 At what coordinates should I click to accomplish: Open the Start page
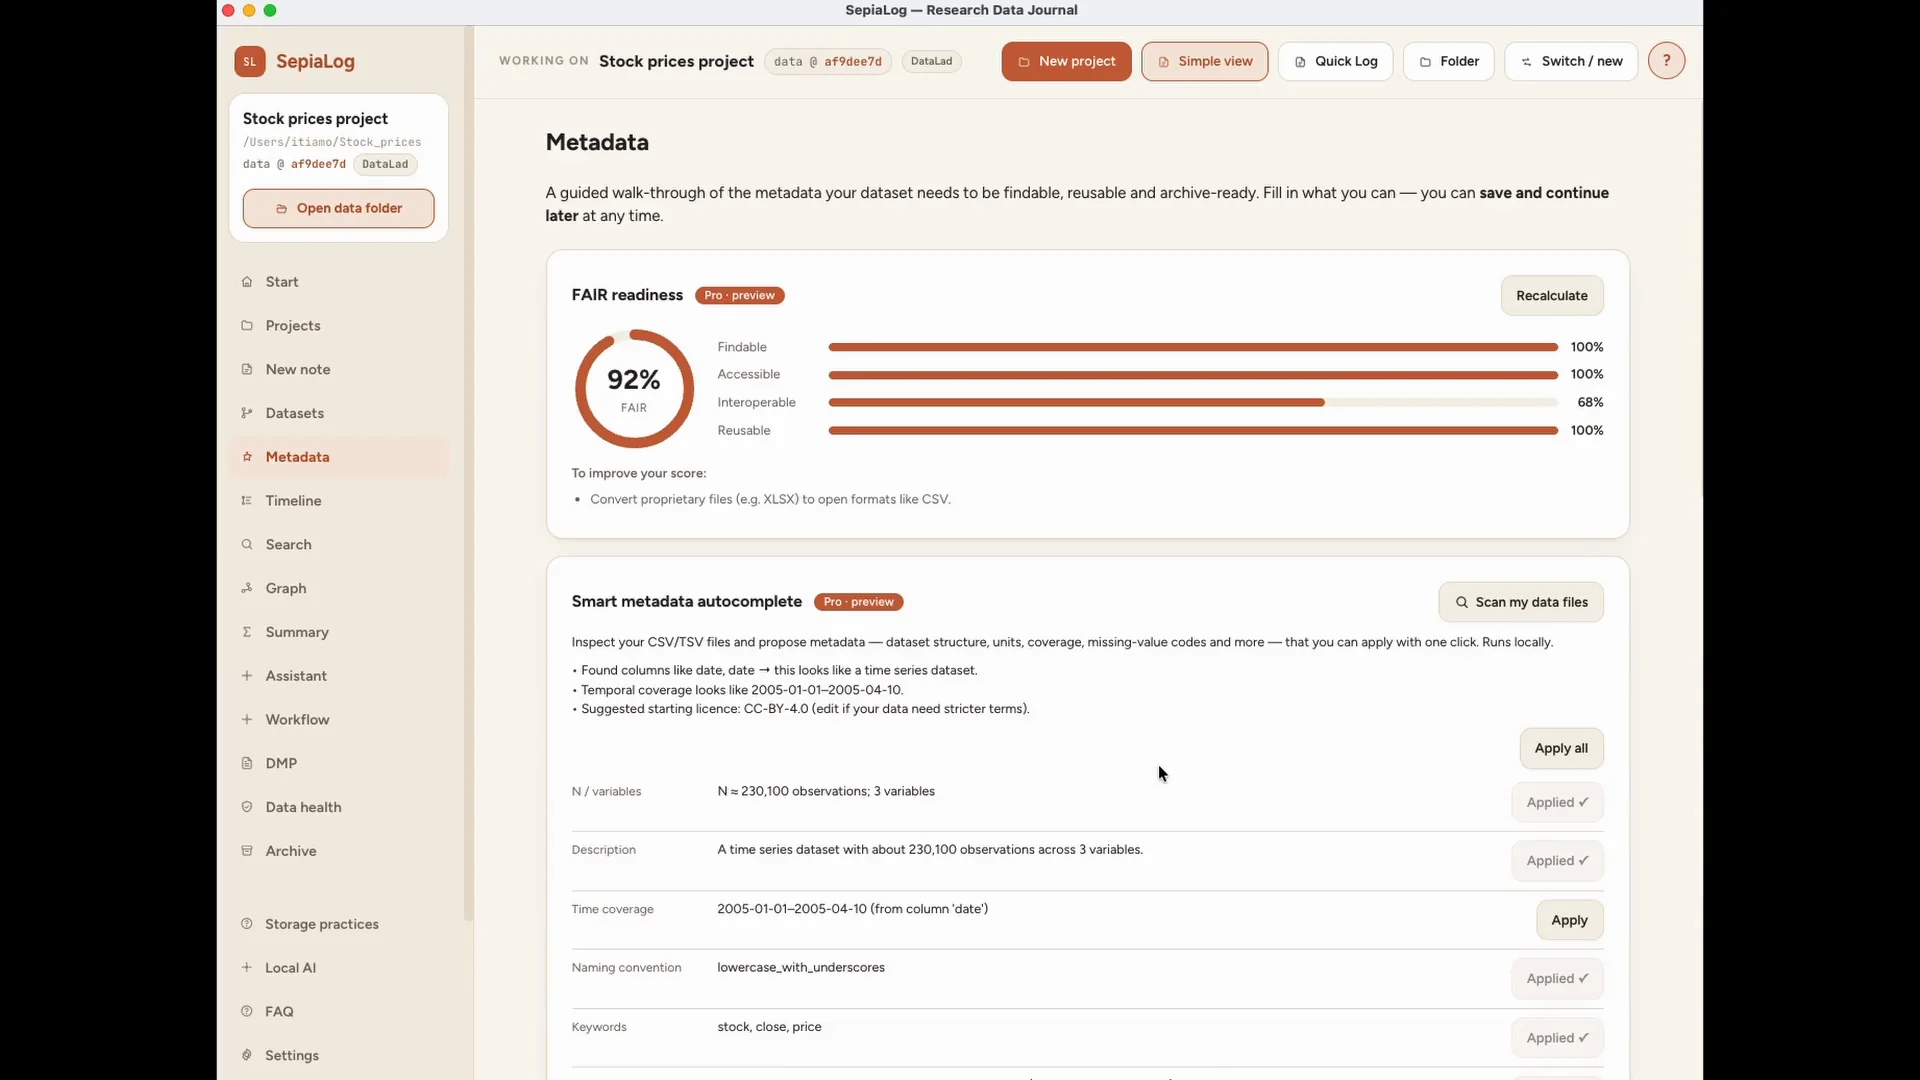click(338, 282)
